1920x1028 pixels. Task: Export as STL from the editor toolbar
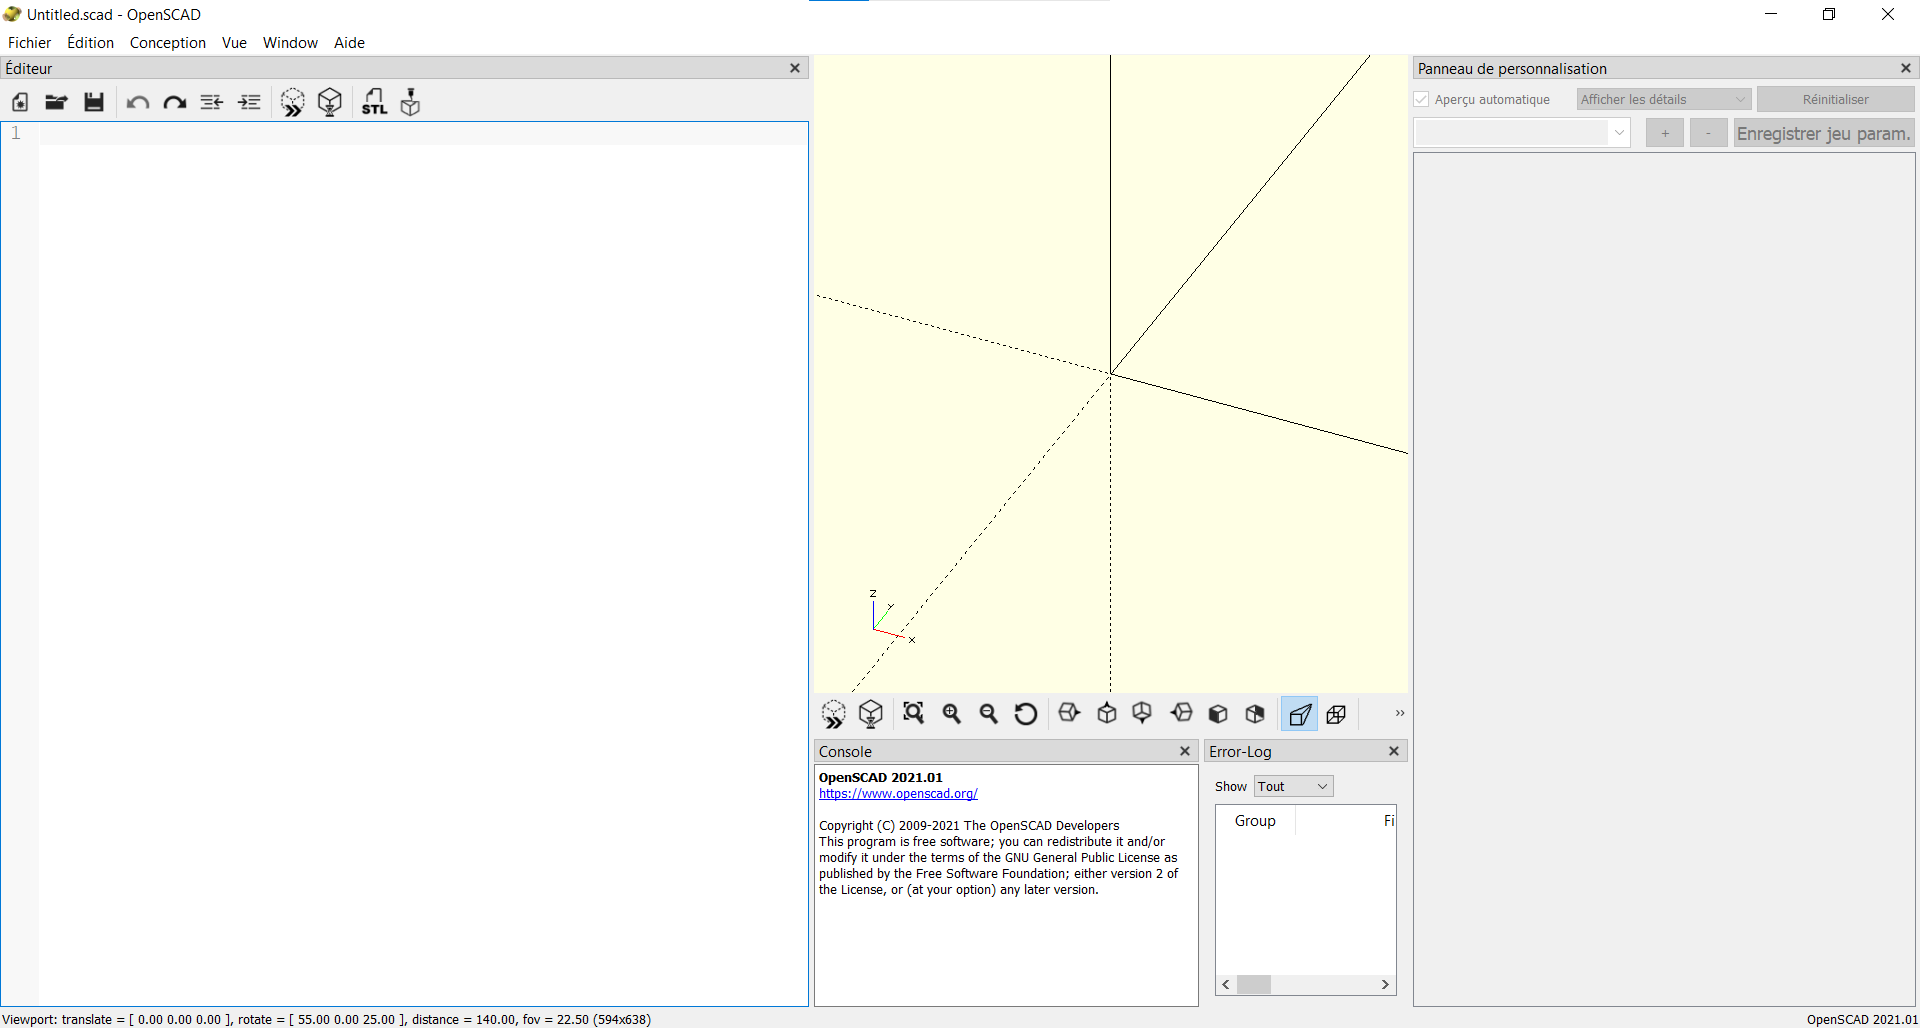tap(374, 102)
